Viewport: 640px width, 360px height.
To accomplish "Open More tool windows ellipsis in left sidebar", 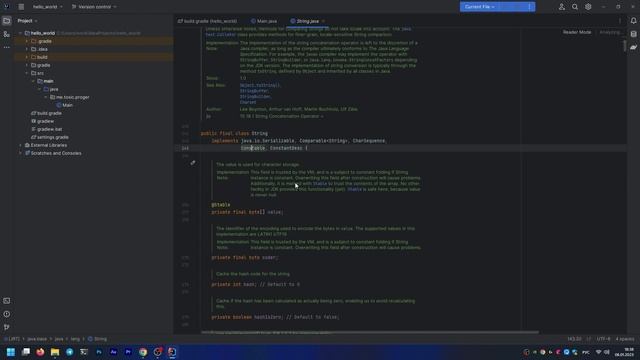I will [7, 47].
